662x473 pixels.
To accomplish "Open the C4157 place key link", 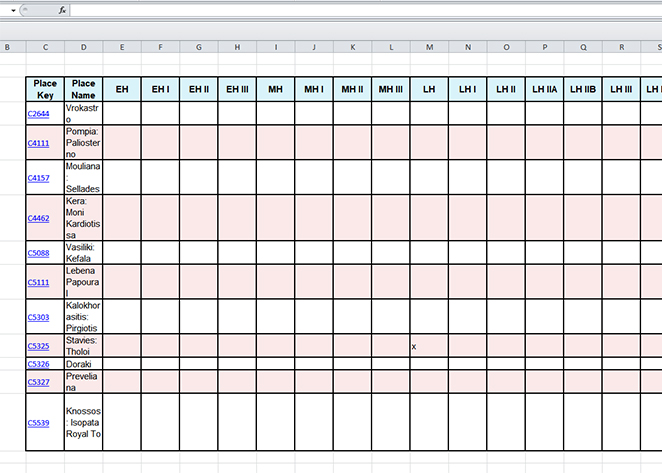I will click(38, 178).
